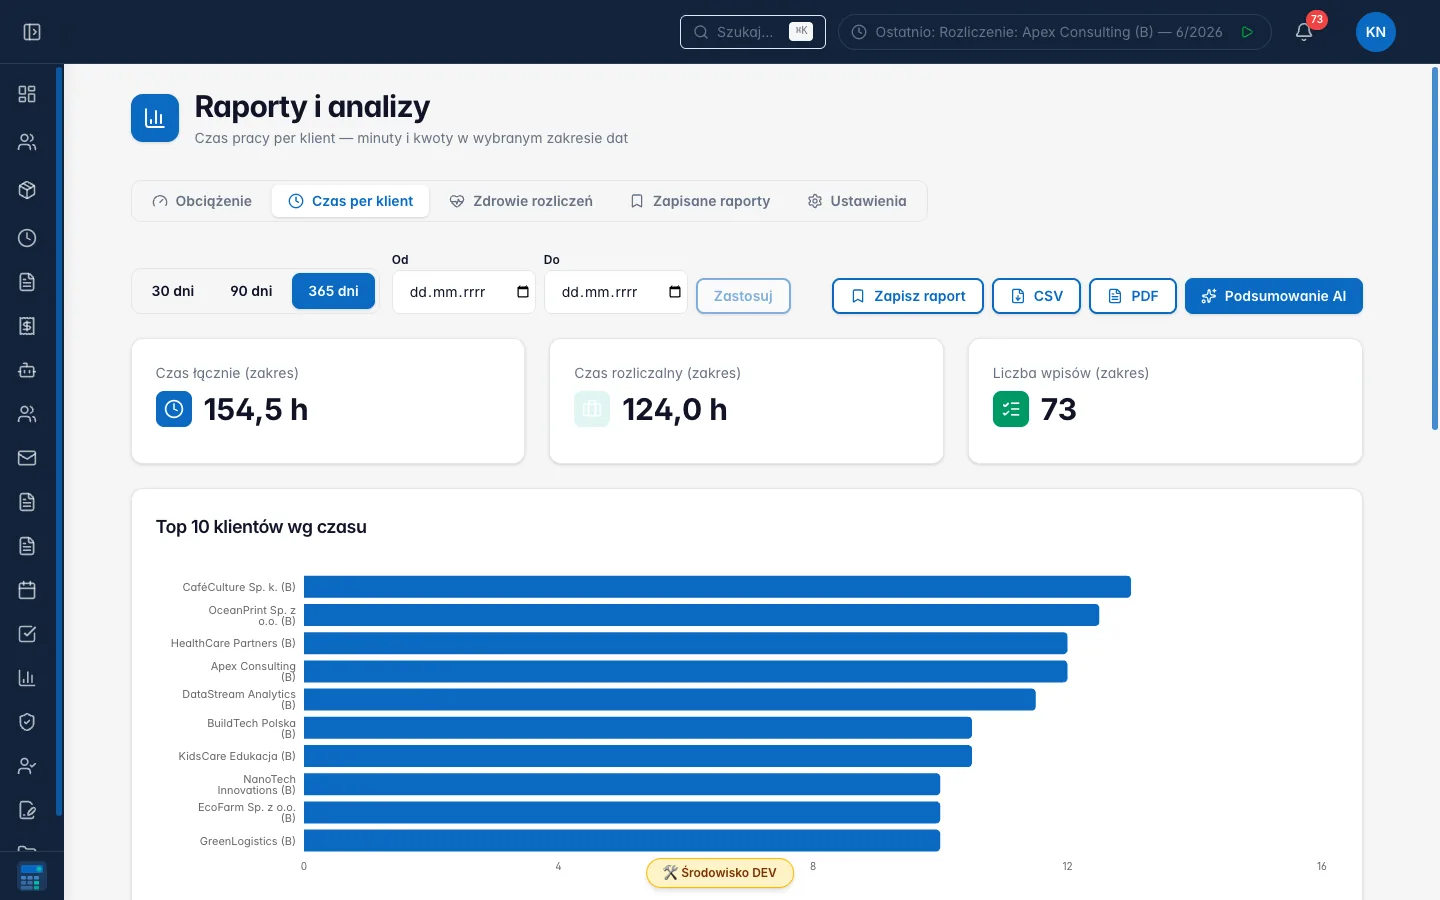The height and width of the screenshot is (900, 1440).
Task: Select the 90 dni range option
Action: coord(251,291)
